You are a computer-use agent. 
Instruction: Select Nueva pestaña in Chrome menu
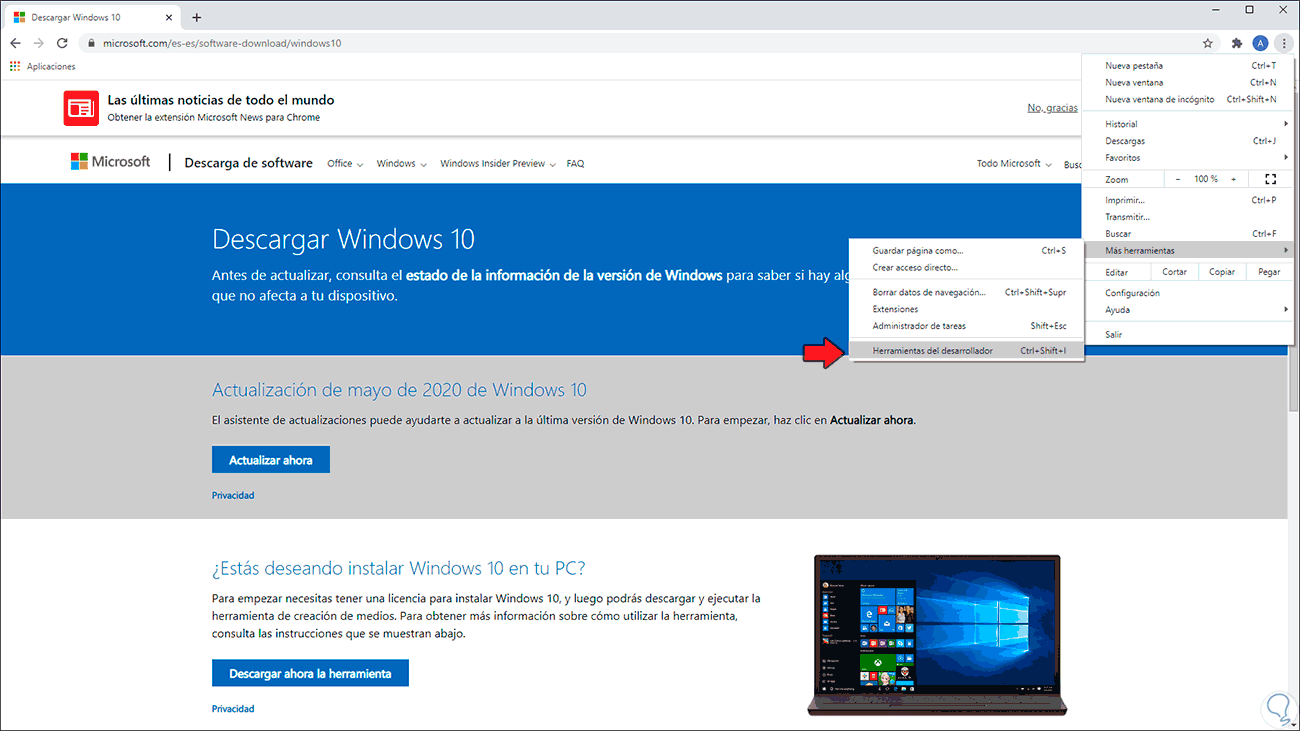pos(1188,66)
